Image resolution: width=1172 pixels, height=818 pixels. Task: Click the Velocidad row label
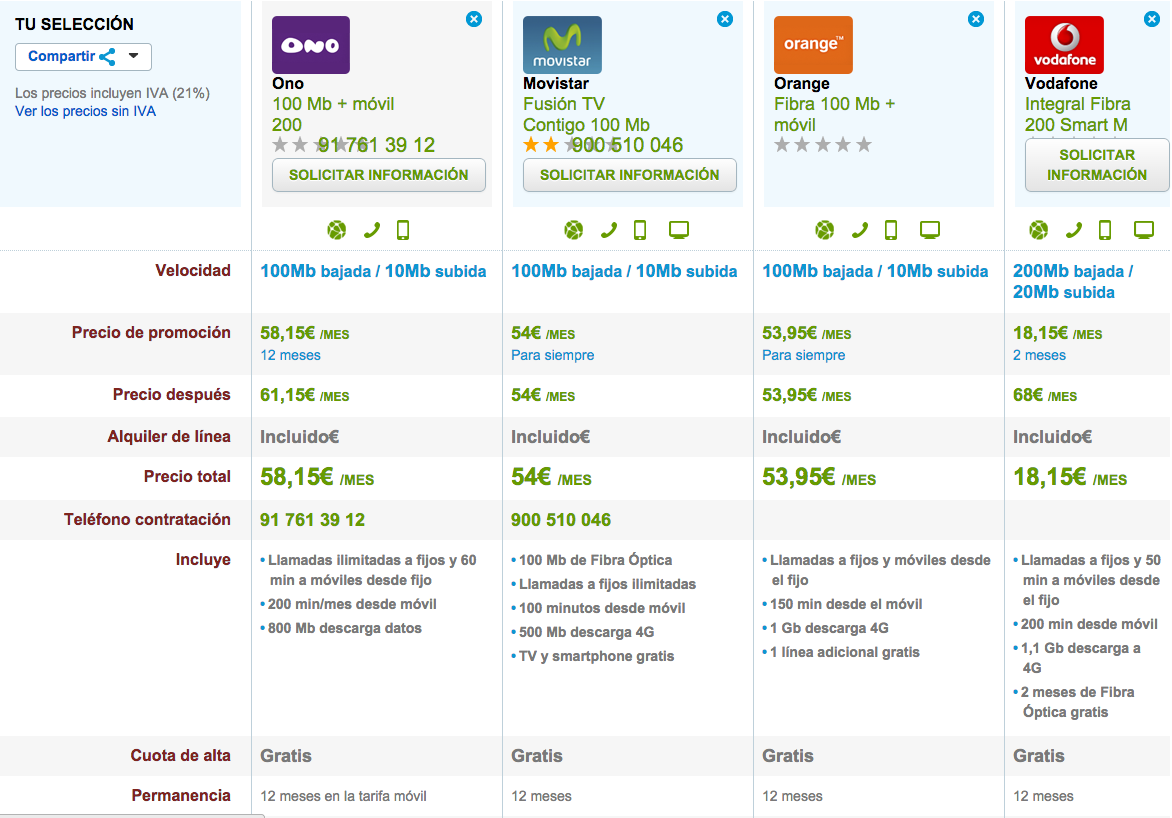click(193, 271)
